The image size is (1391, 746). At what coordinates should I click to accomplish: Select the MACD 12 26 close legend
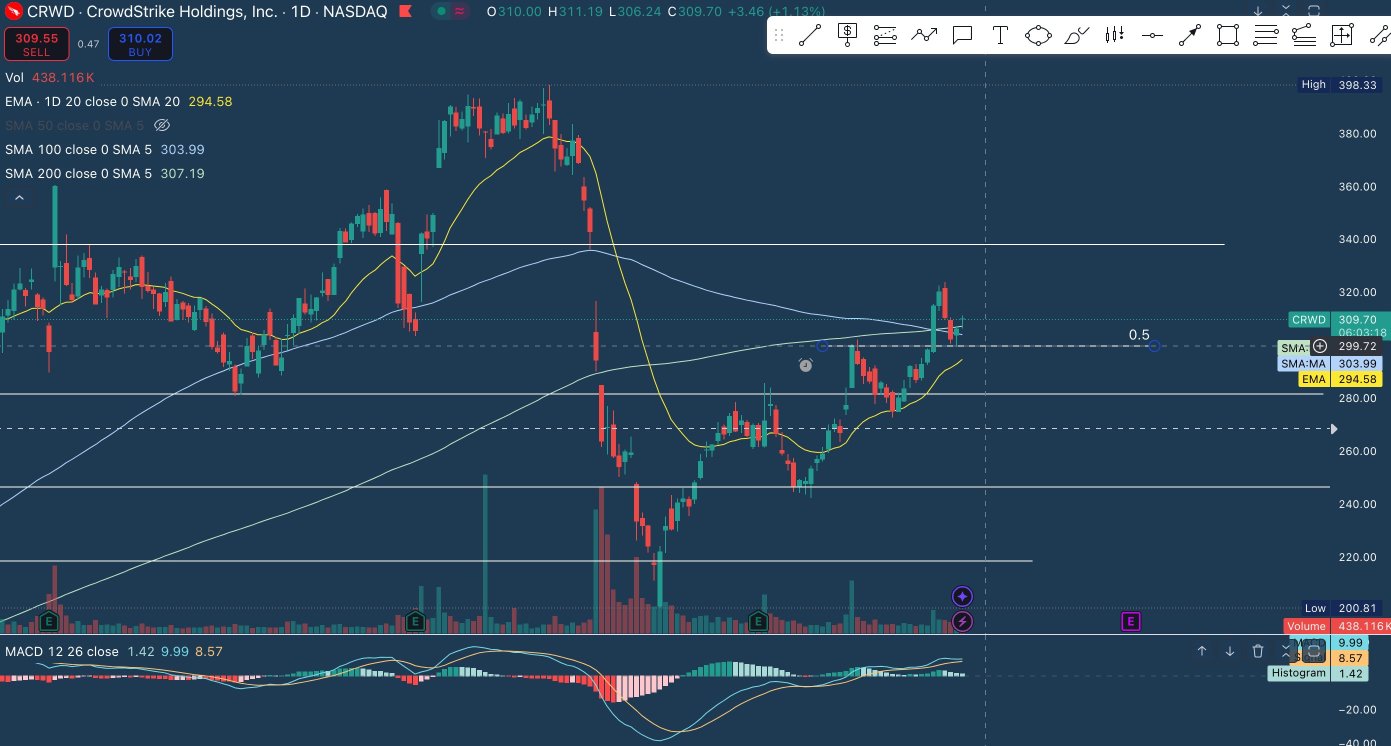(62, 652)
